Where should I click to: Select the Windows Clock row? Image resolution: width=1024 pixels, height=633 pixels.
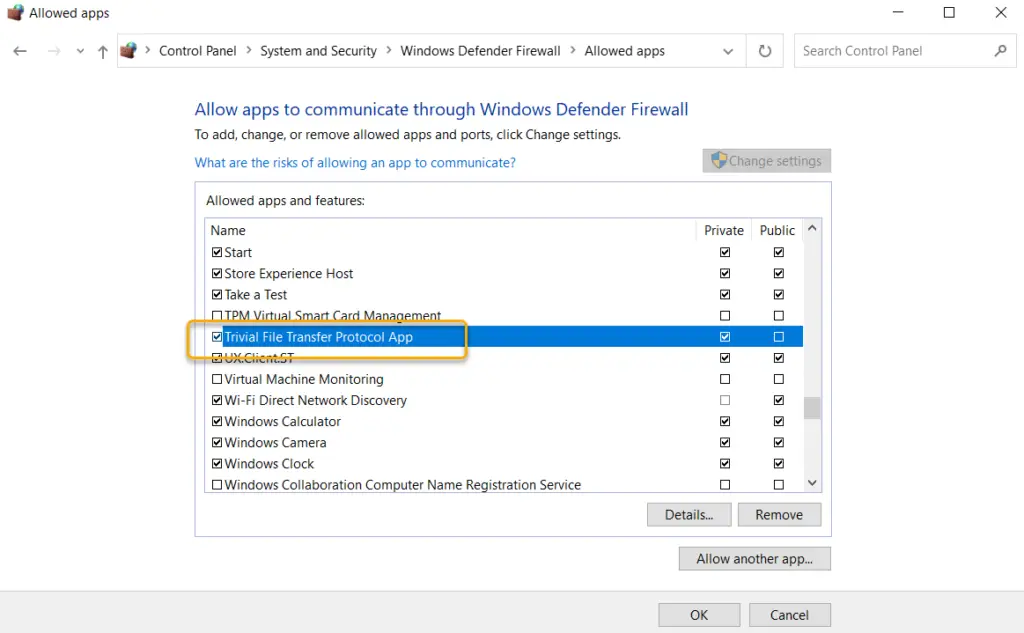[x=504, y=464]
